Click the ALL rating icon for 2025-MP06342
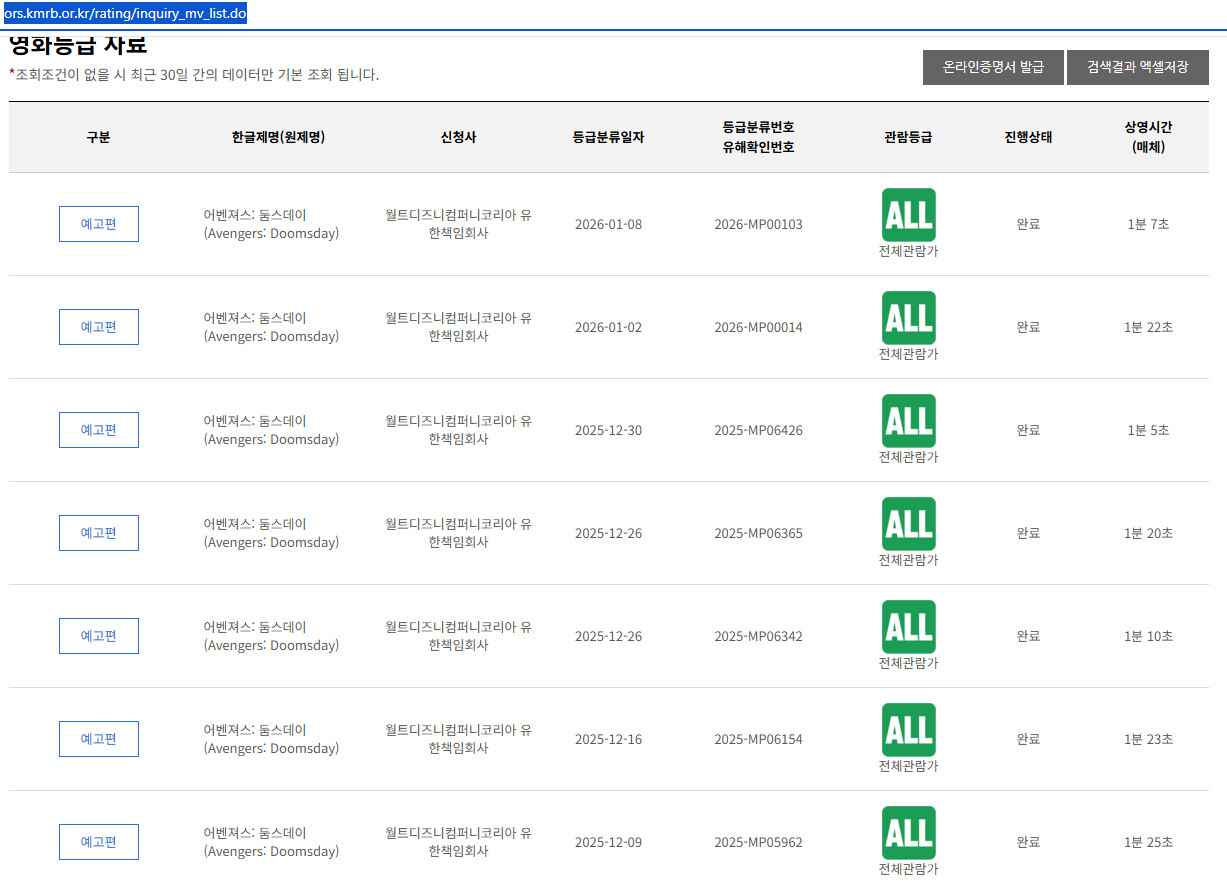 [x=908, y=626]
